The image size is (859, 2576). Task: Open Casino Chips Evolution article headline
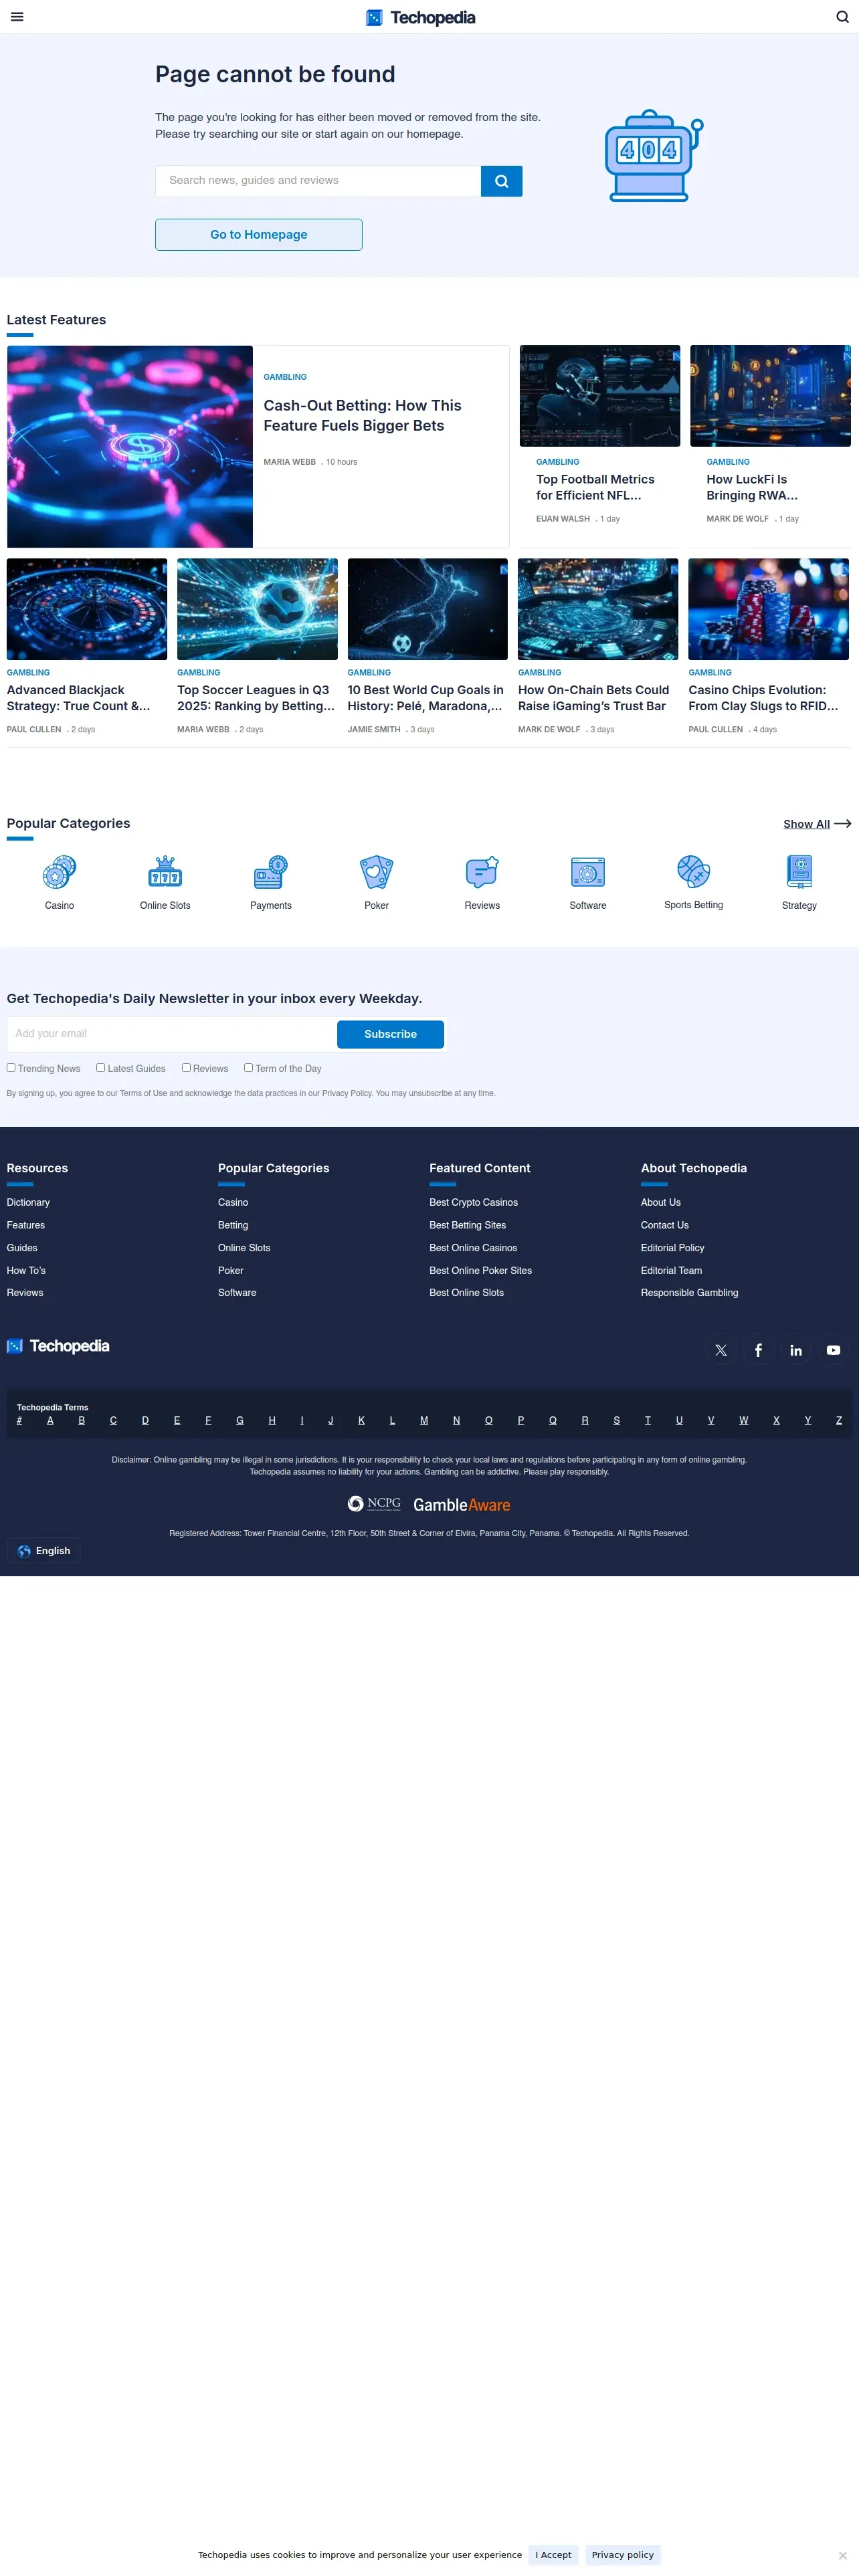click(764, 698)
